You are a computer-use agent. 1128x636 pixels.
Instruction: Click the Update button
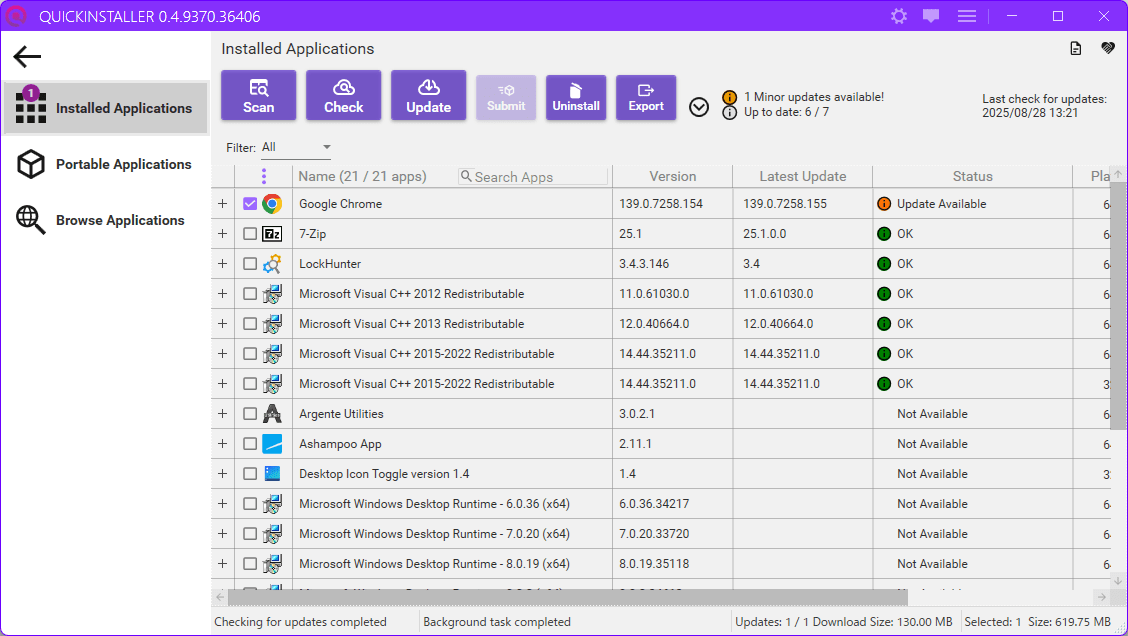click(428, 95)
